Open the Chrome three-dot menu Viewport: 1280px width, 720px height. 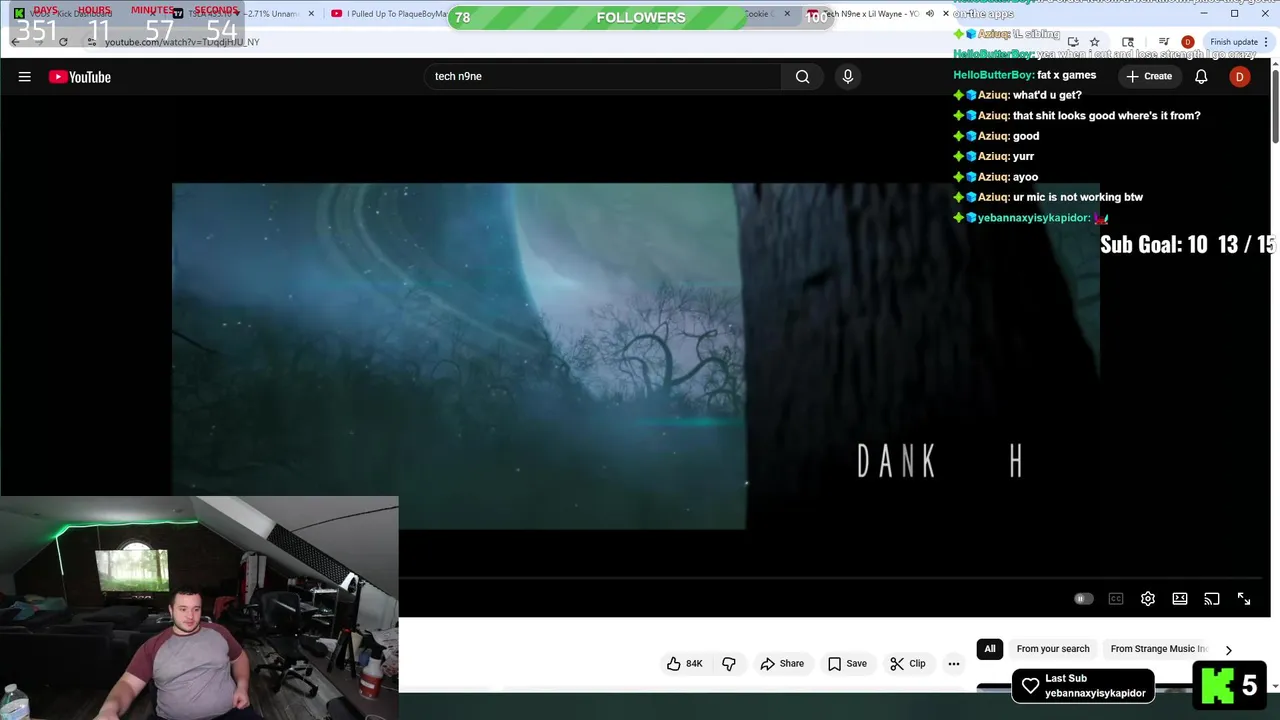1266,42
